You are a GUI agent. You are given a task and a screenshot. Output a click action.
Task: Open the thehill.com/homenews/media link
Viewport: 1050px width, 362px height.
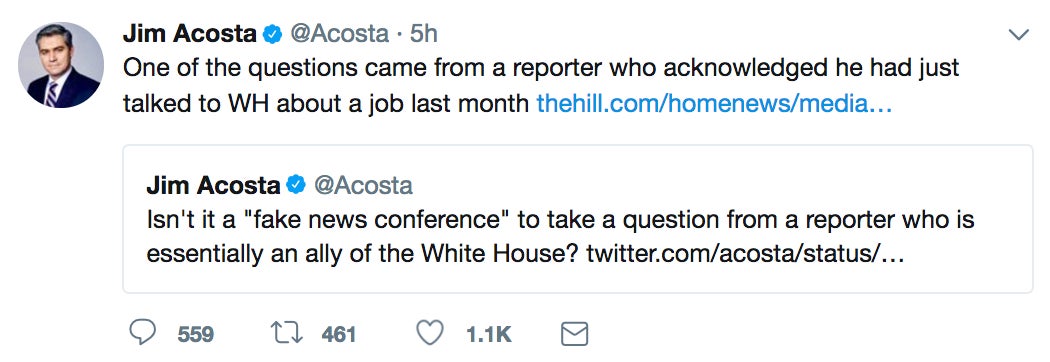click(715, 104)
